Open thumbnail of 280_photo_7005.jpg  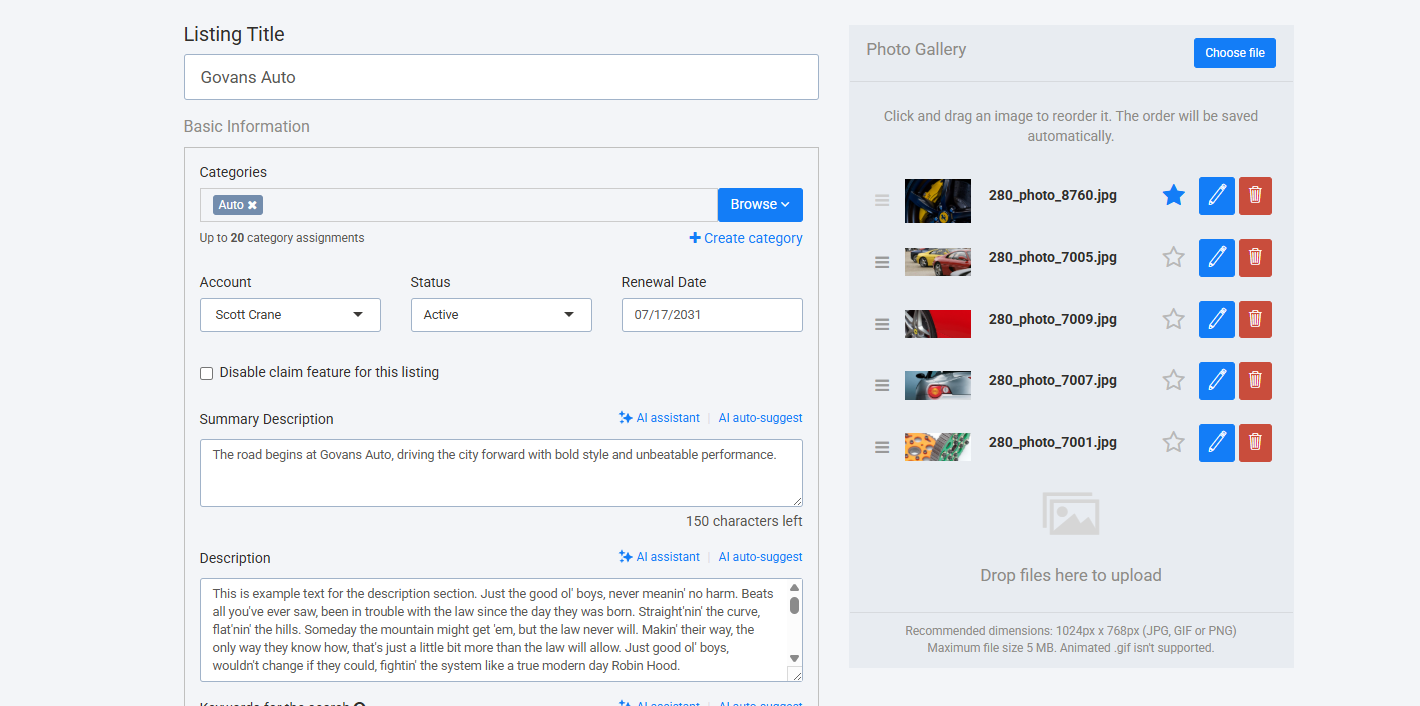pos(938,262)
